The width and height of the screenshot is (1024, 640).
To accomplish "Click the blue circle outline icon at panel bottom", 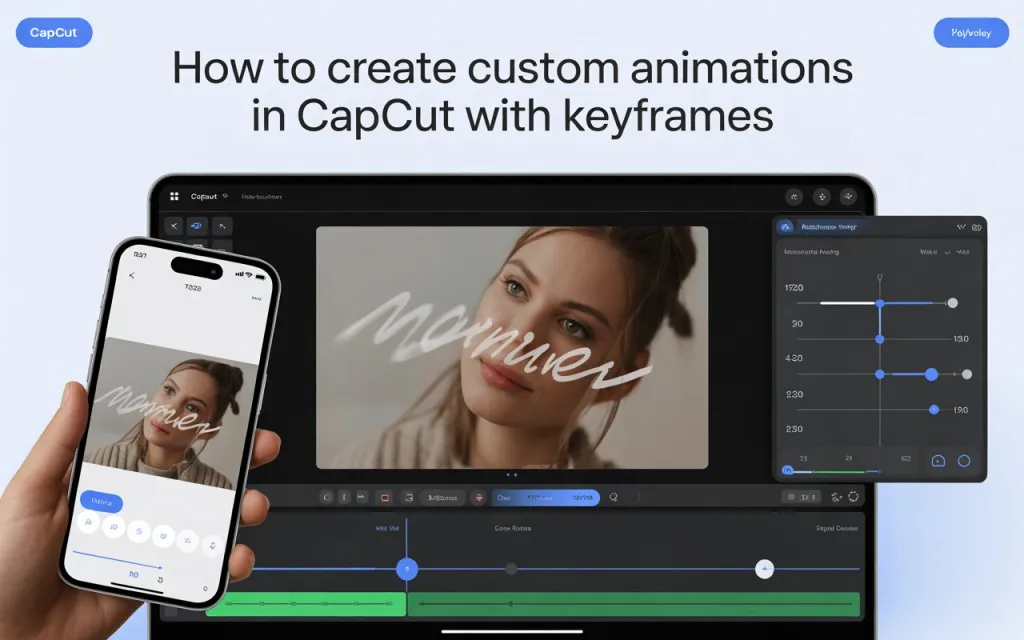I will [964, 461].
